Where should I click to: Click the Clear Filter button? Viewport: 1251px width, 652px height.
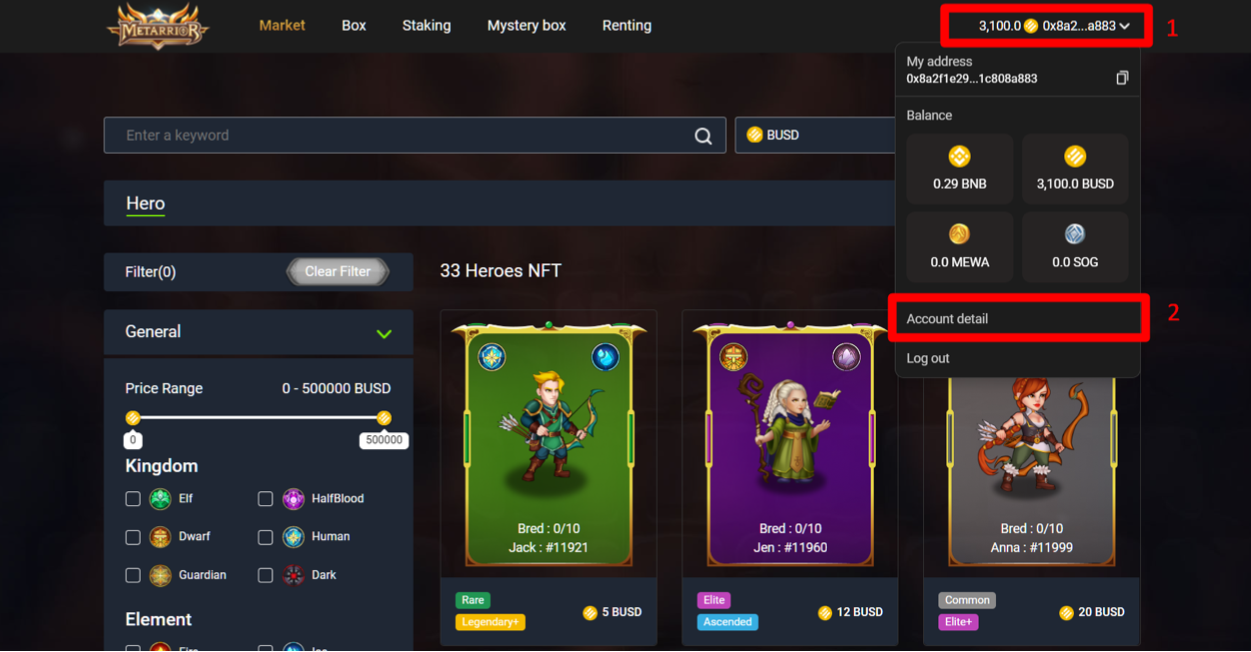pyautogui.click(x=338, y=272)
